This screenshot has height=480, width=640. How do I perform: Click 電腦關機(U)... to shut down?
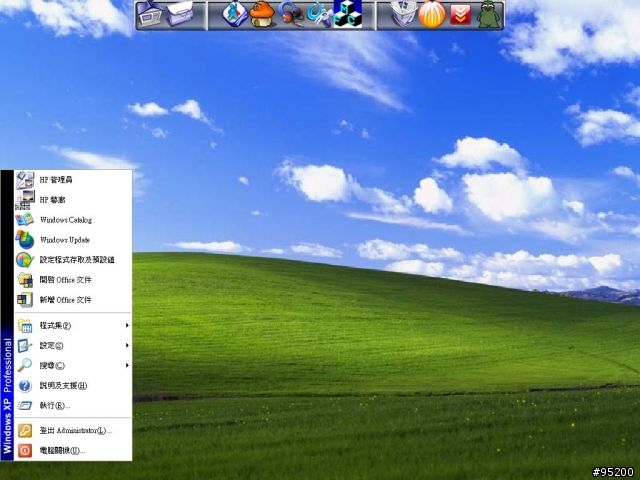[x=73, y=451]
